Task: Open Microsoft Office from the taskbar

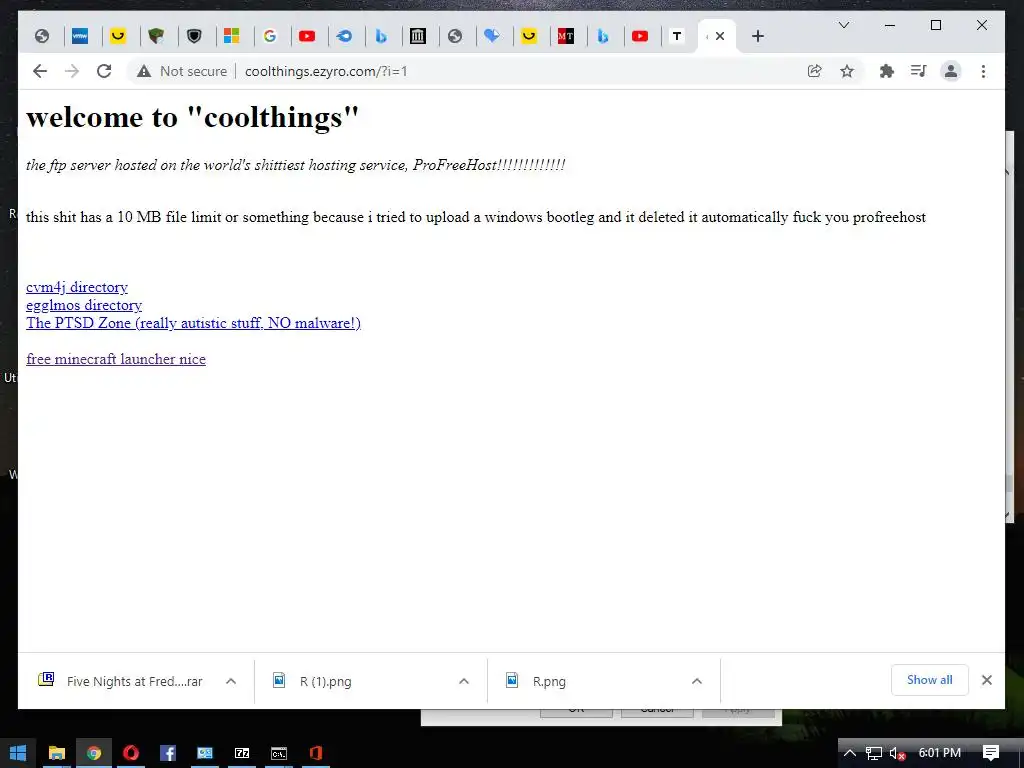Action: tap(315, 753)
